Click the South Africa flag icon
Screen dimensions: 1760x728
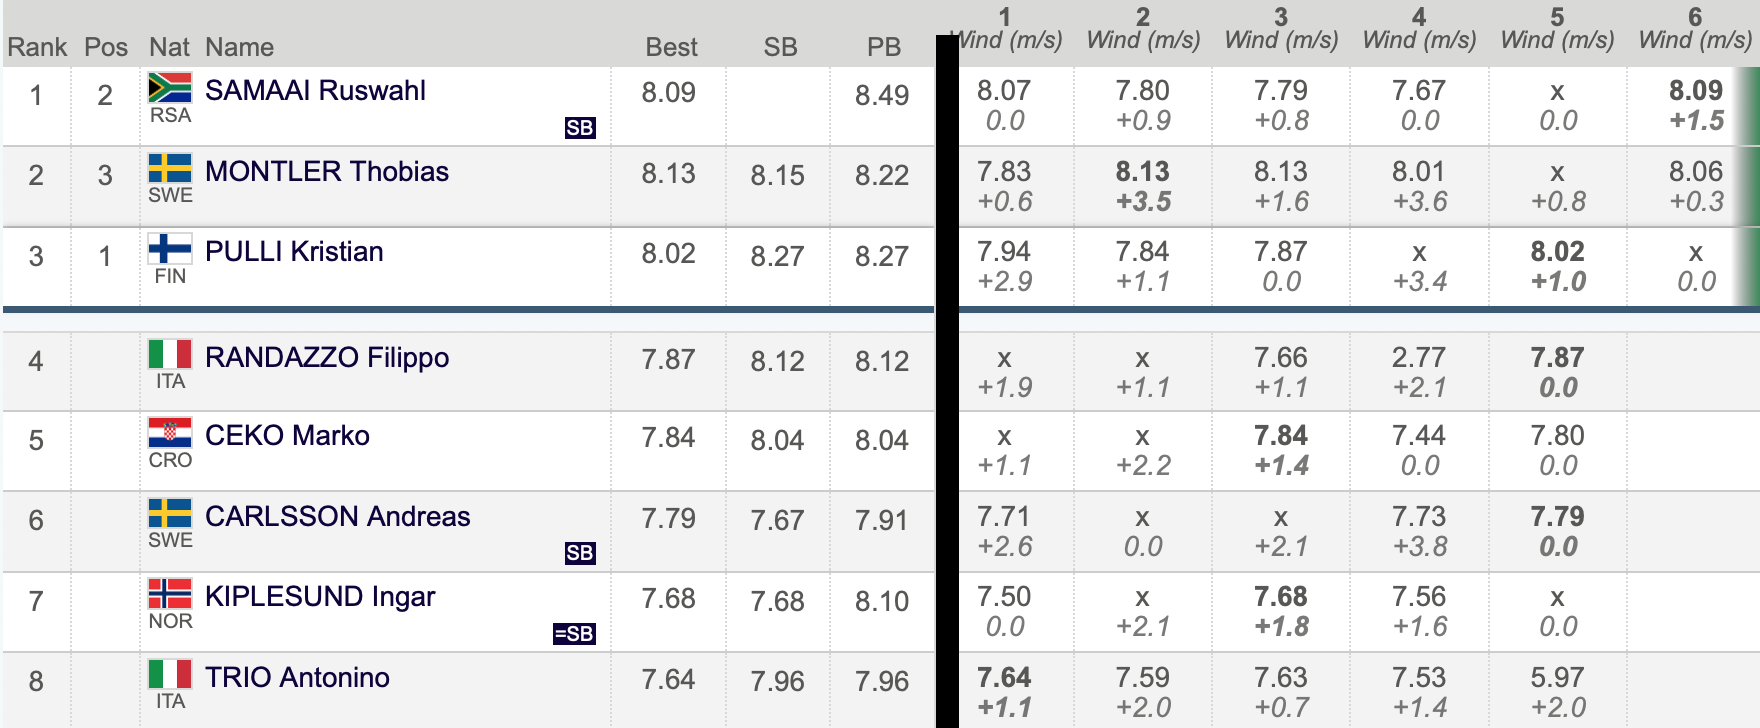coord(170,88)
